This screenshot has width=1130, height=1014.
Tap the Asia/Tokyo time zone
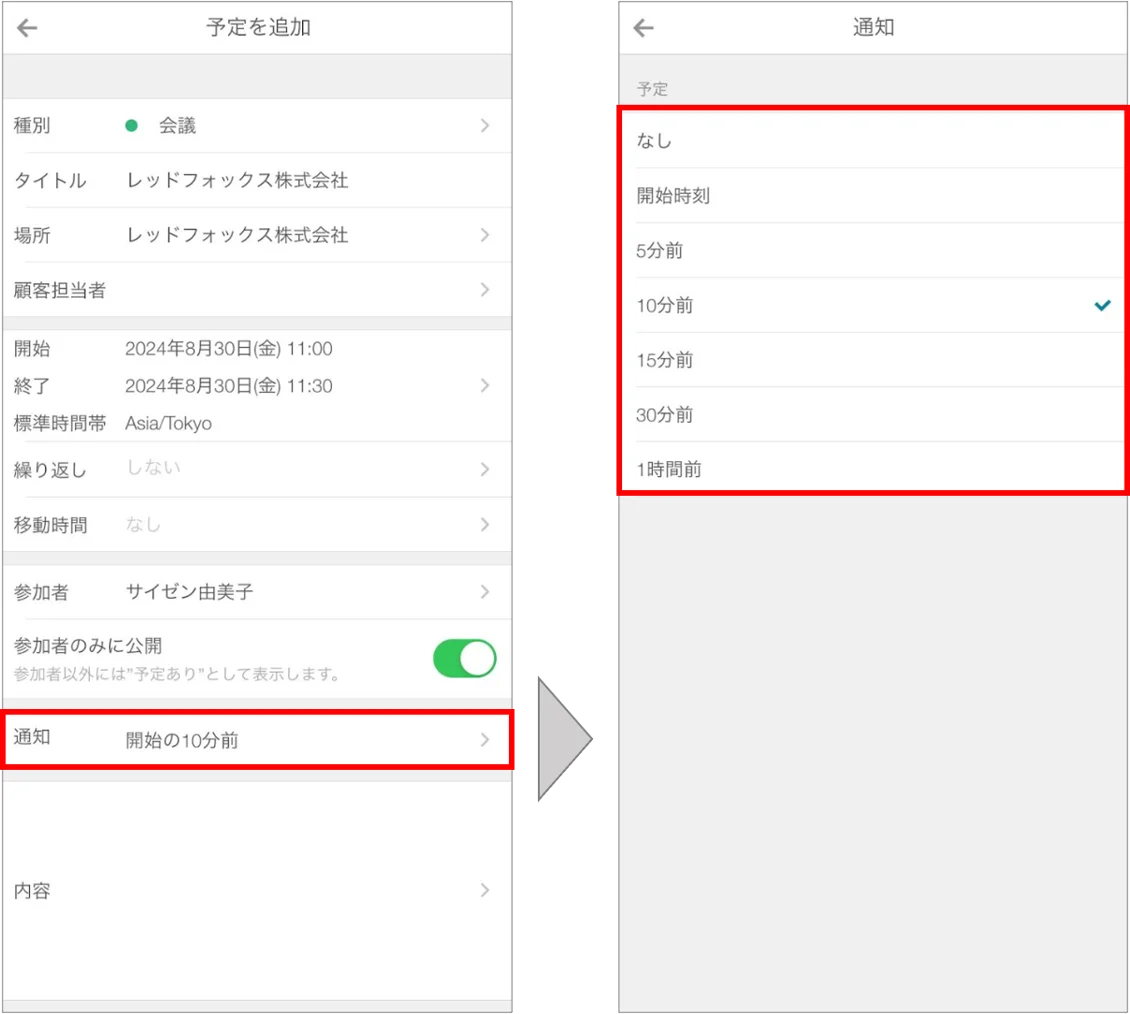pyautogui.click(x=169, y=423)
